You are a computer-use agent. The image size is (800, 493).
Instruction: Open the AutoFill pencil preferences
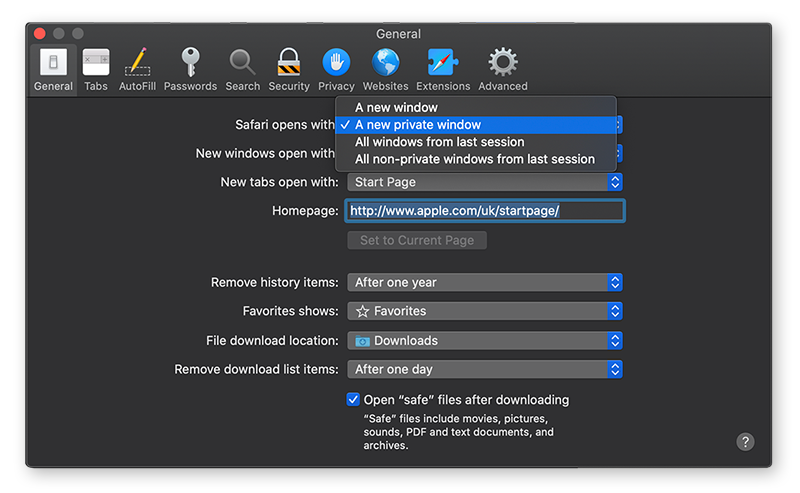click(137, 70)
